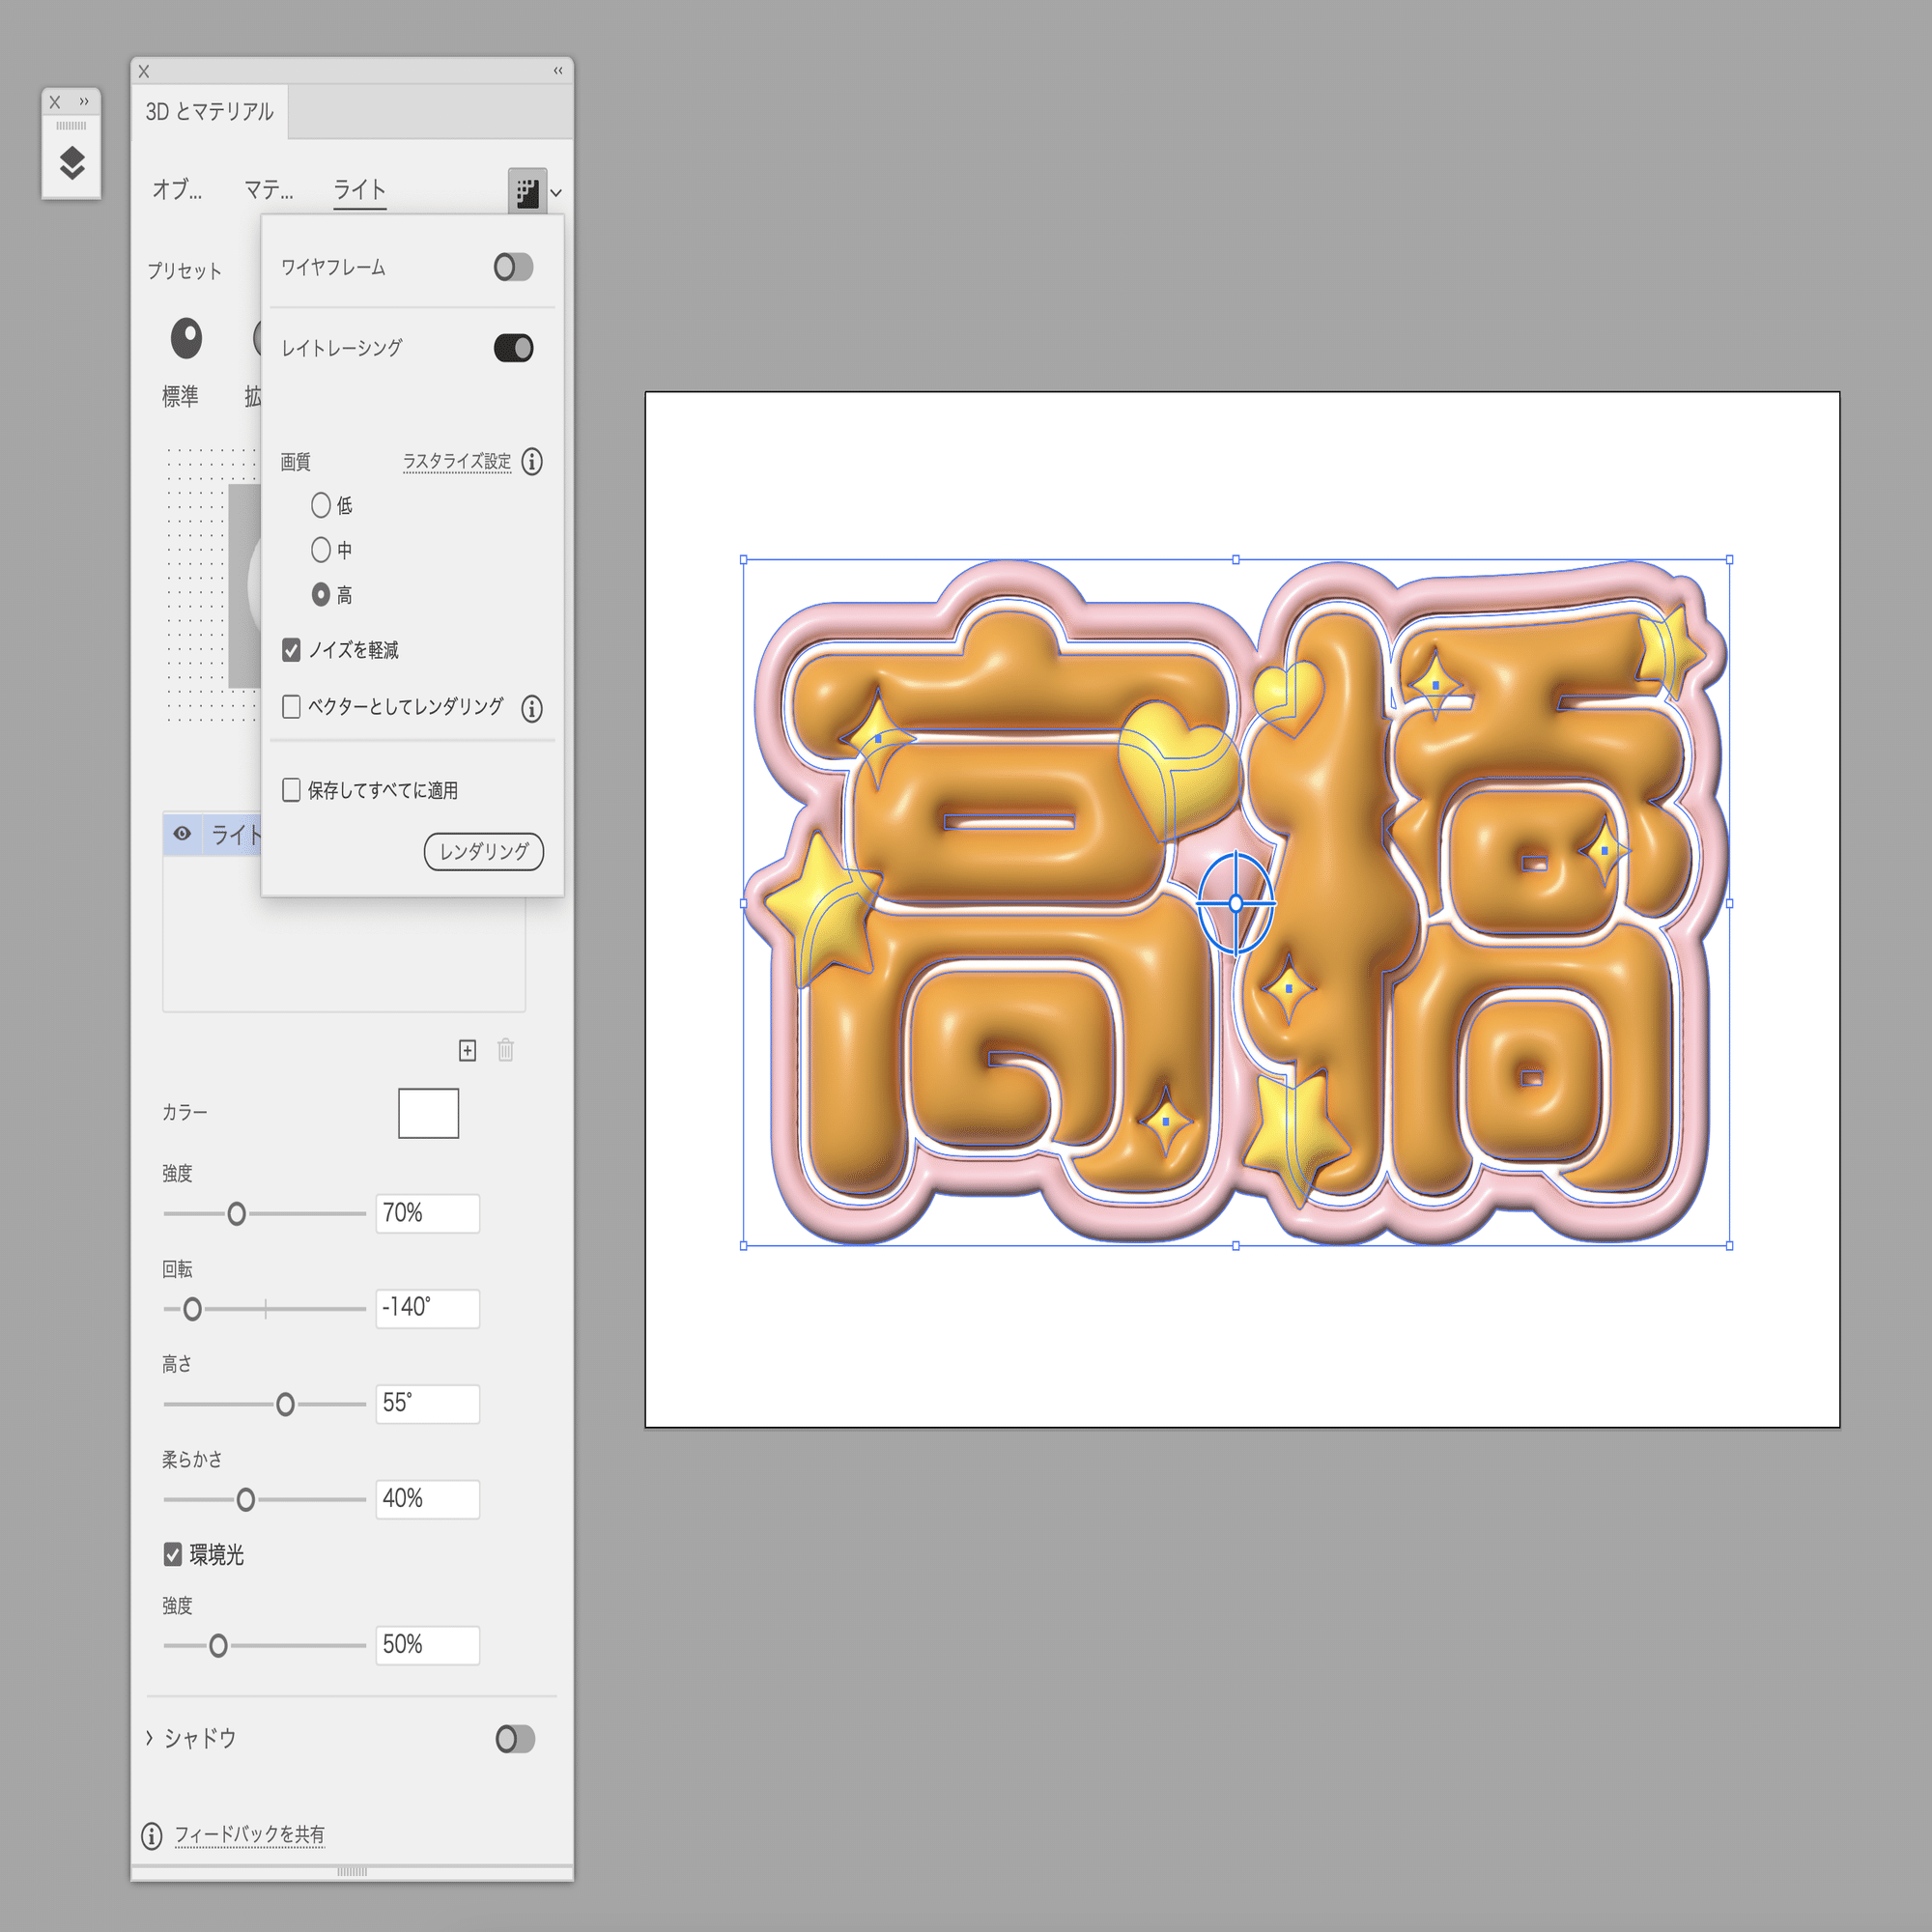
Task: Open the light color swatch
Action: pyautogui.click(x=428, y=1113)
